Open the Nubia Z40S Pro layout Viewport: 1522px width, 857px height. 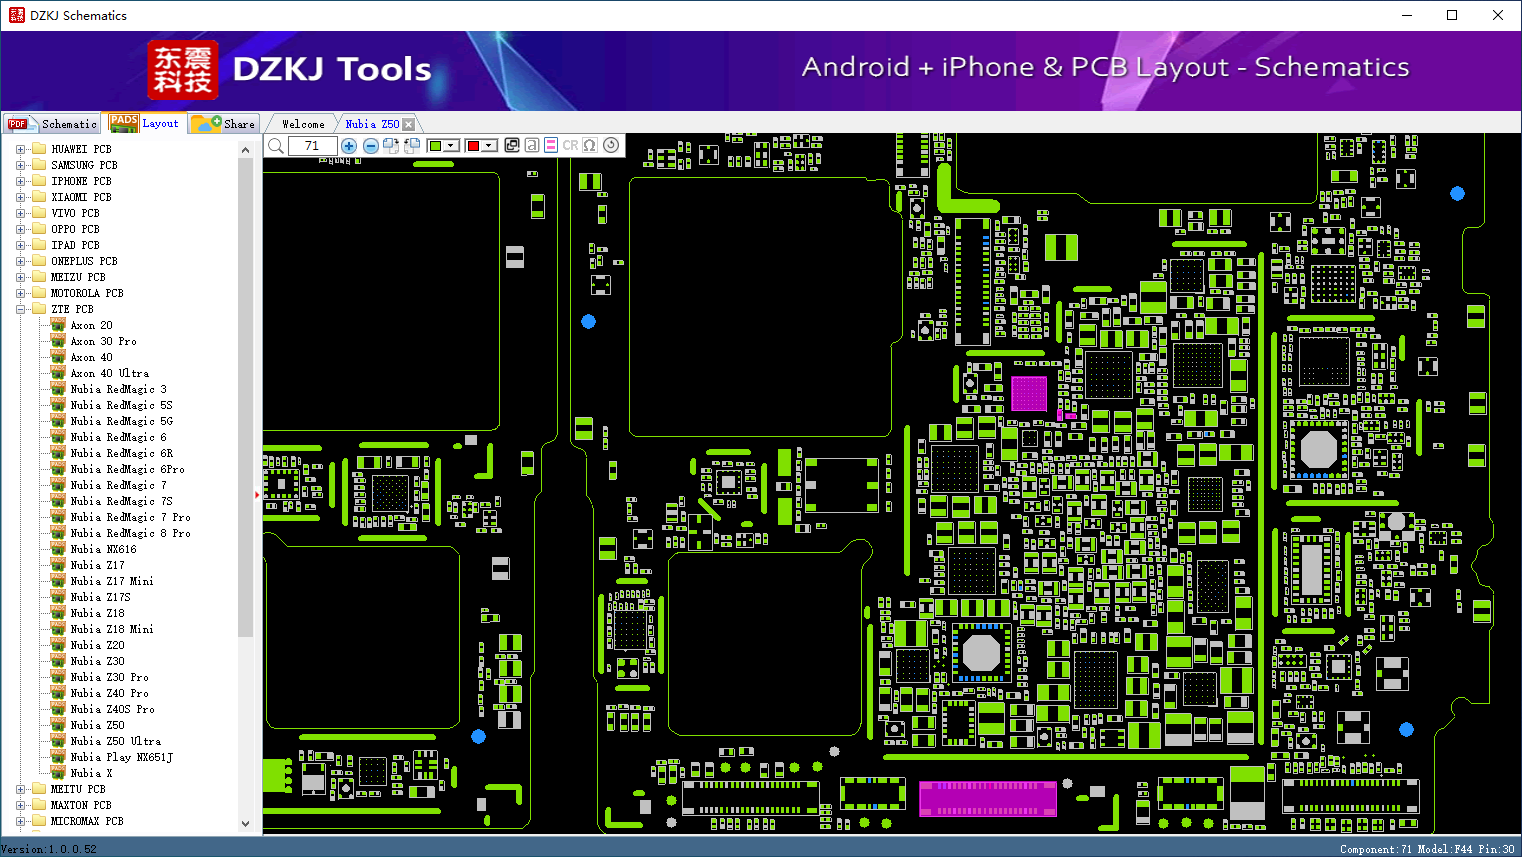(112, 709)
